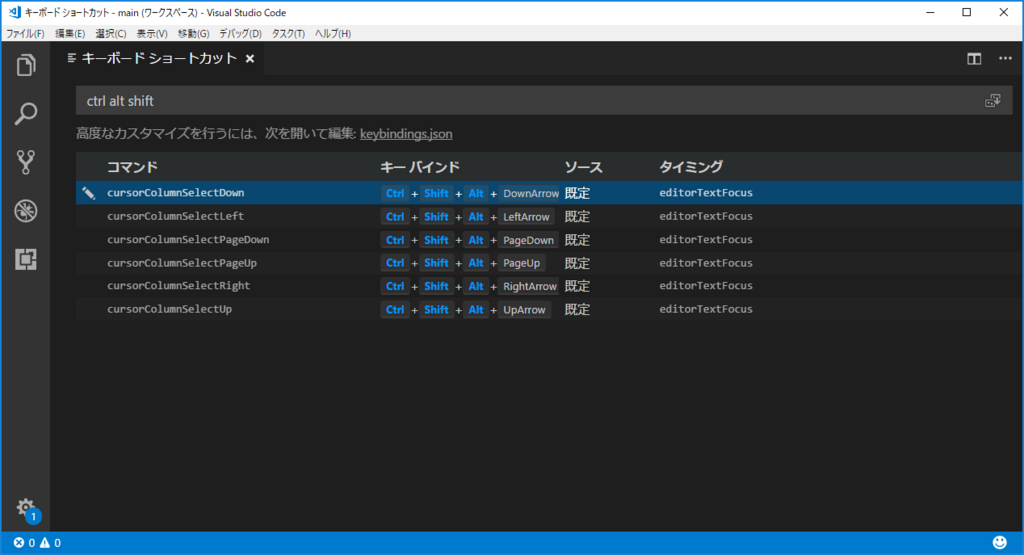Split the editor with the layout icon

coord(974,59)
